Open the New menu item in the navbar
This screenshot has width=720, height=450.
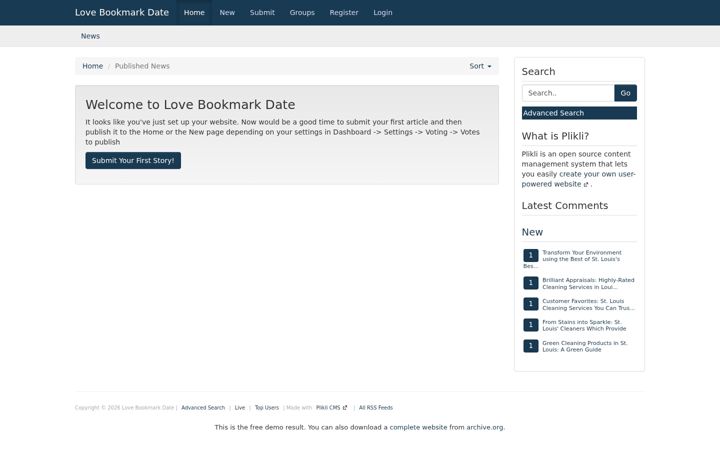coord(227,12)
